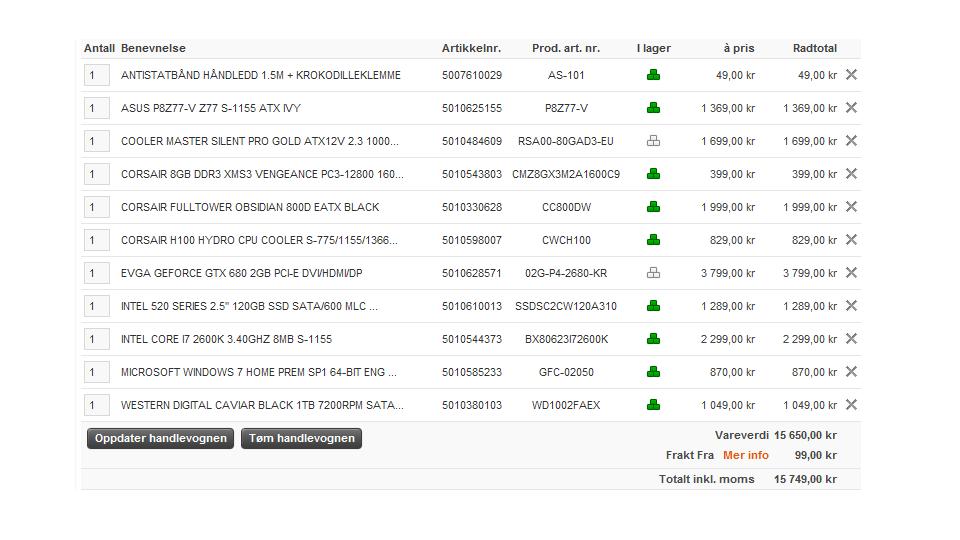Click article number 5010380103

pos(471,406)
